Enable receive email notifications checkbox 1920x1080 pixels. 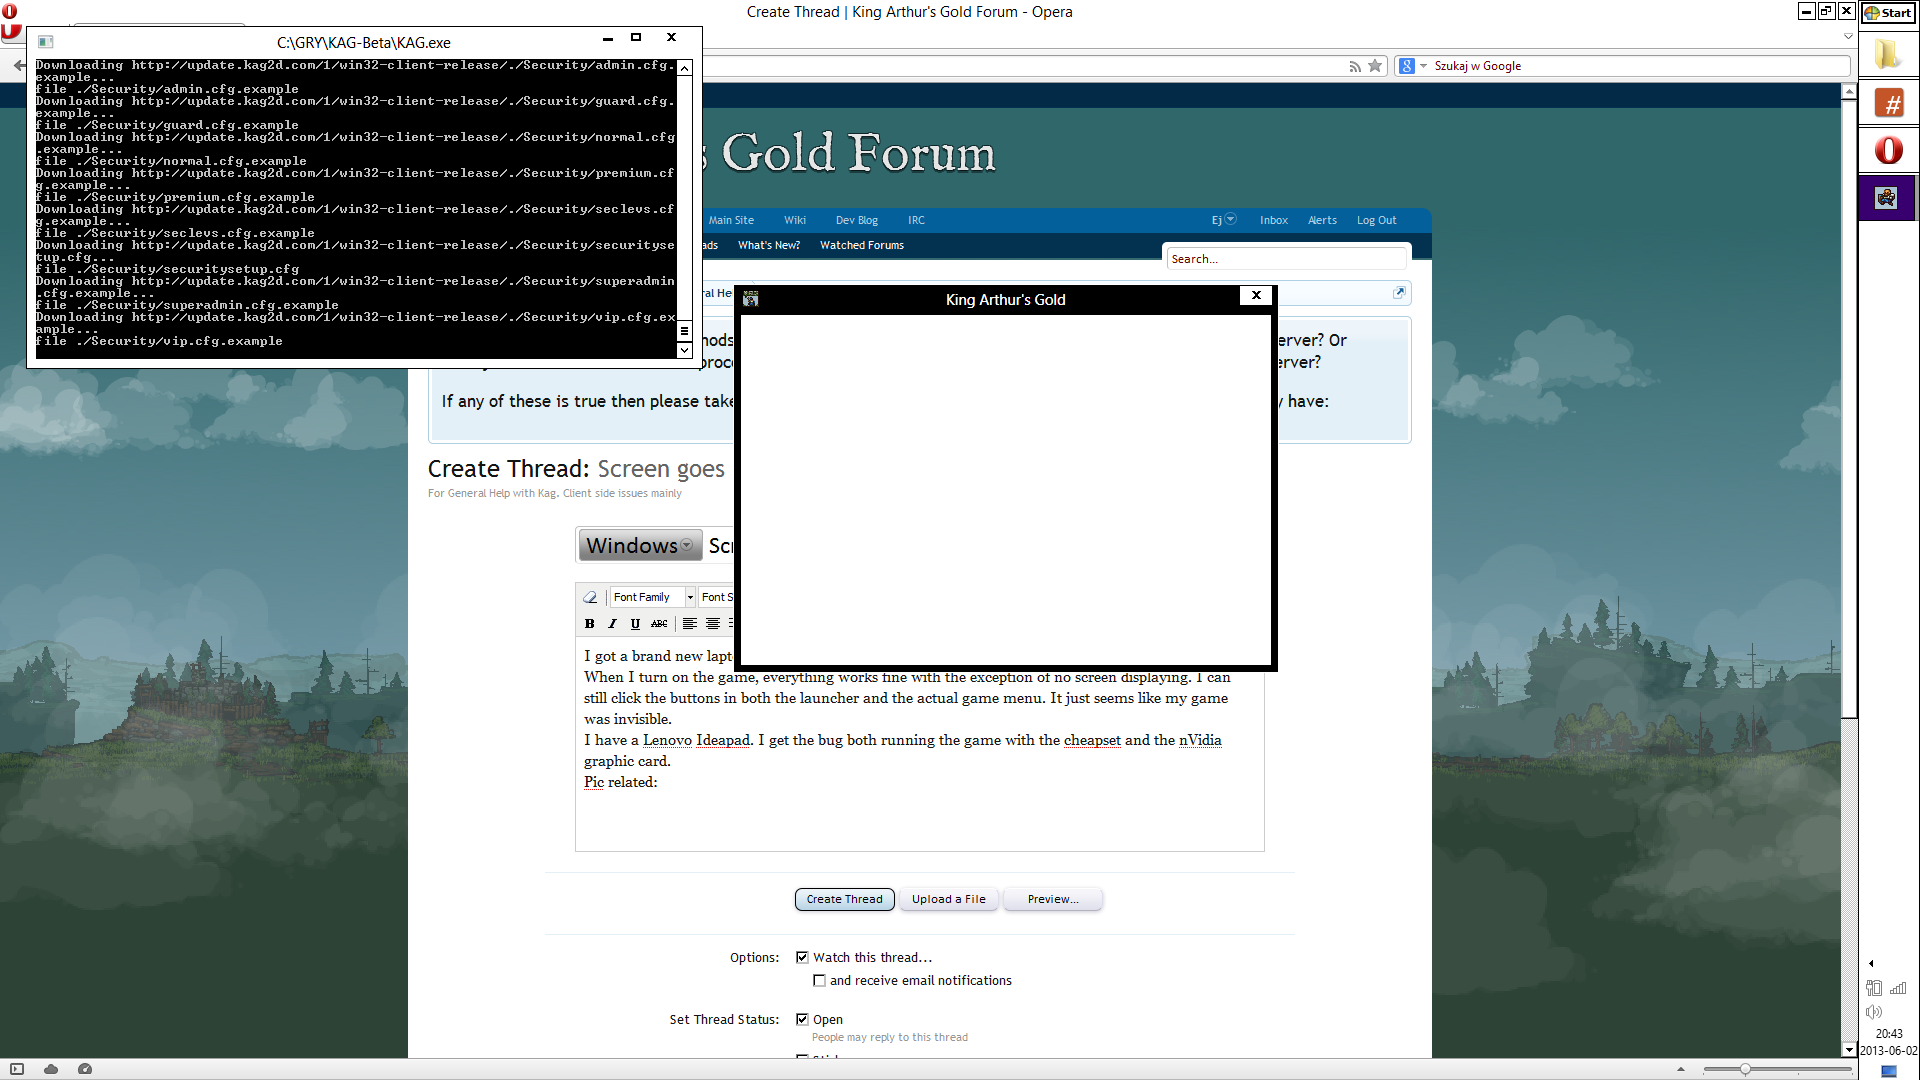tap(819, 981)
